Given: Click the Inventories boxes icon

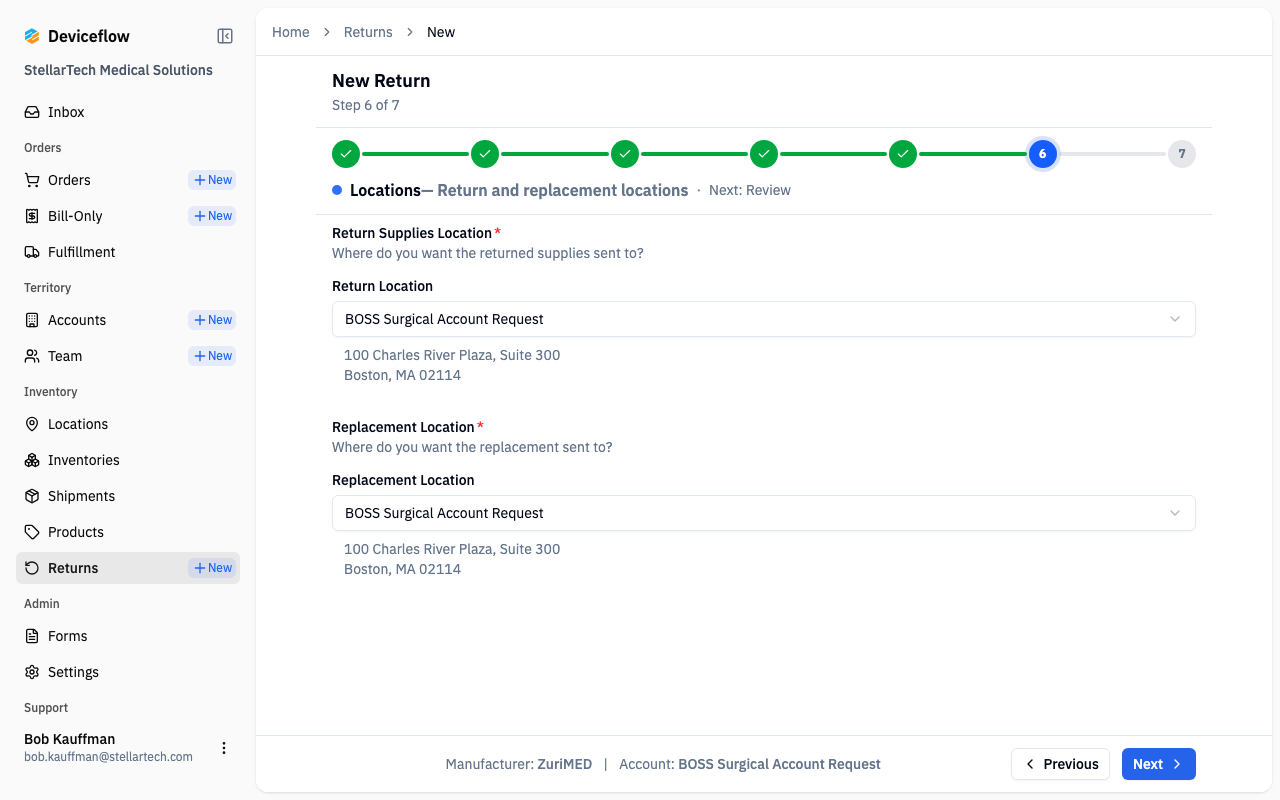Looking at the screenshot, I should point(32,460).
